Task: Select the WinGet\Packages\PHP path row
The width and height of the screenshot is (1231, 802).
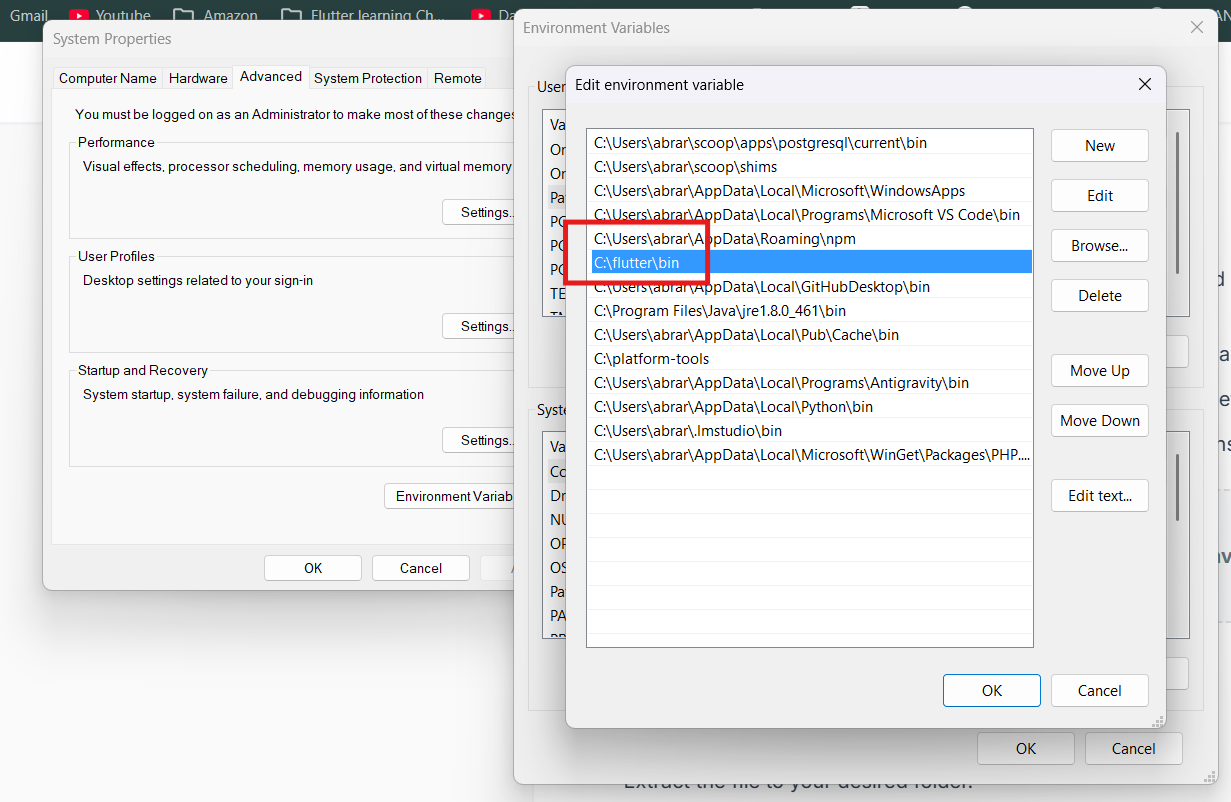Action: 810,455
